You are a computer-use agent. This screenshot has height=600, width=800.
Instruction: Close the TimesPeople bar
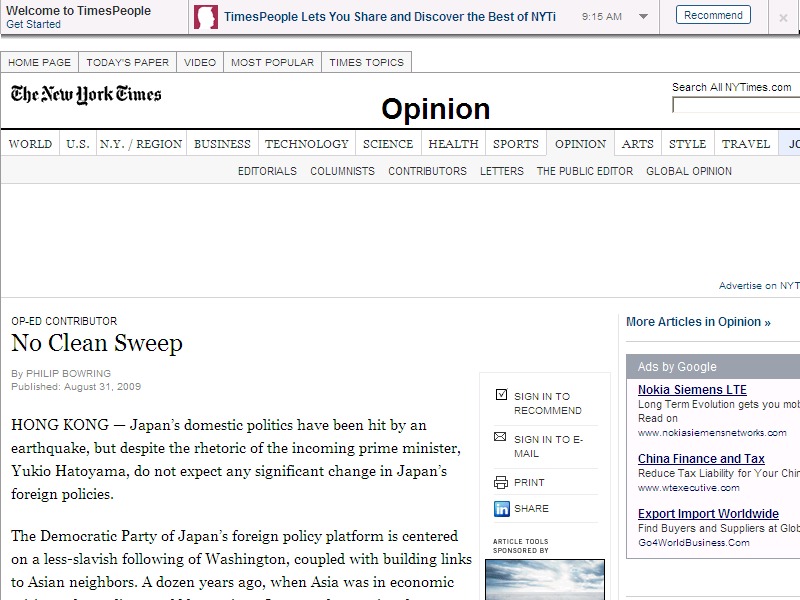783,18
